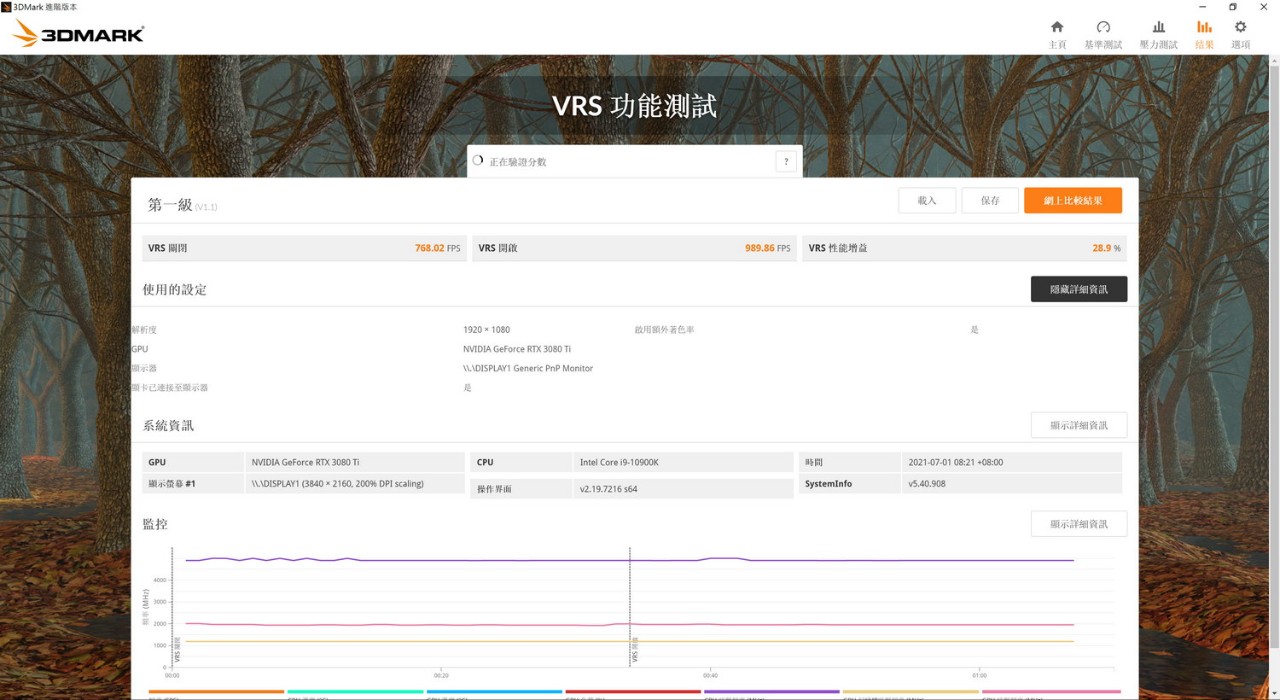Screen dimensions: 1280x700
Task: Click the 00:40 time label on the chart
Action: tap(710, 675)
